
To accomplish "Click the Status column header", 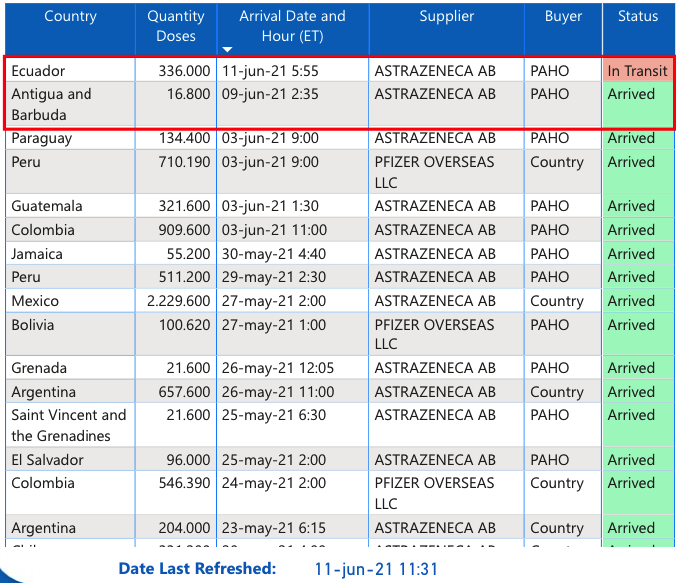I will pos(637,17).
